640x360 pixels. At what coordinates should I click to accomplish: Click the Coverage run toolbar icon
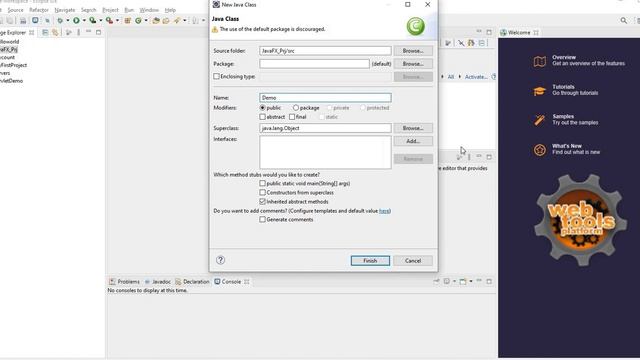93,20
